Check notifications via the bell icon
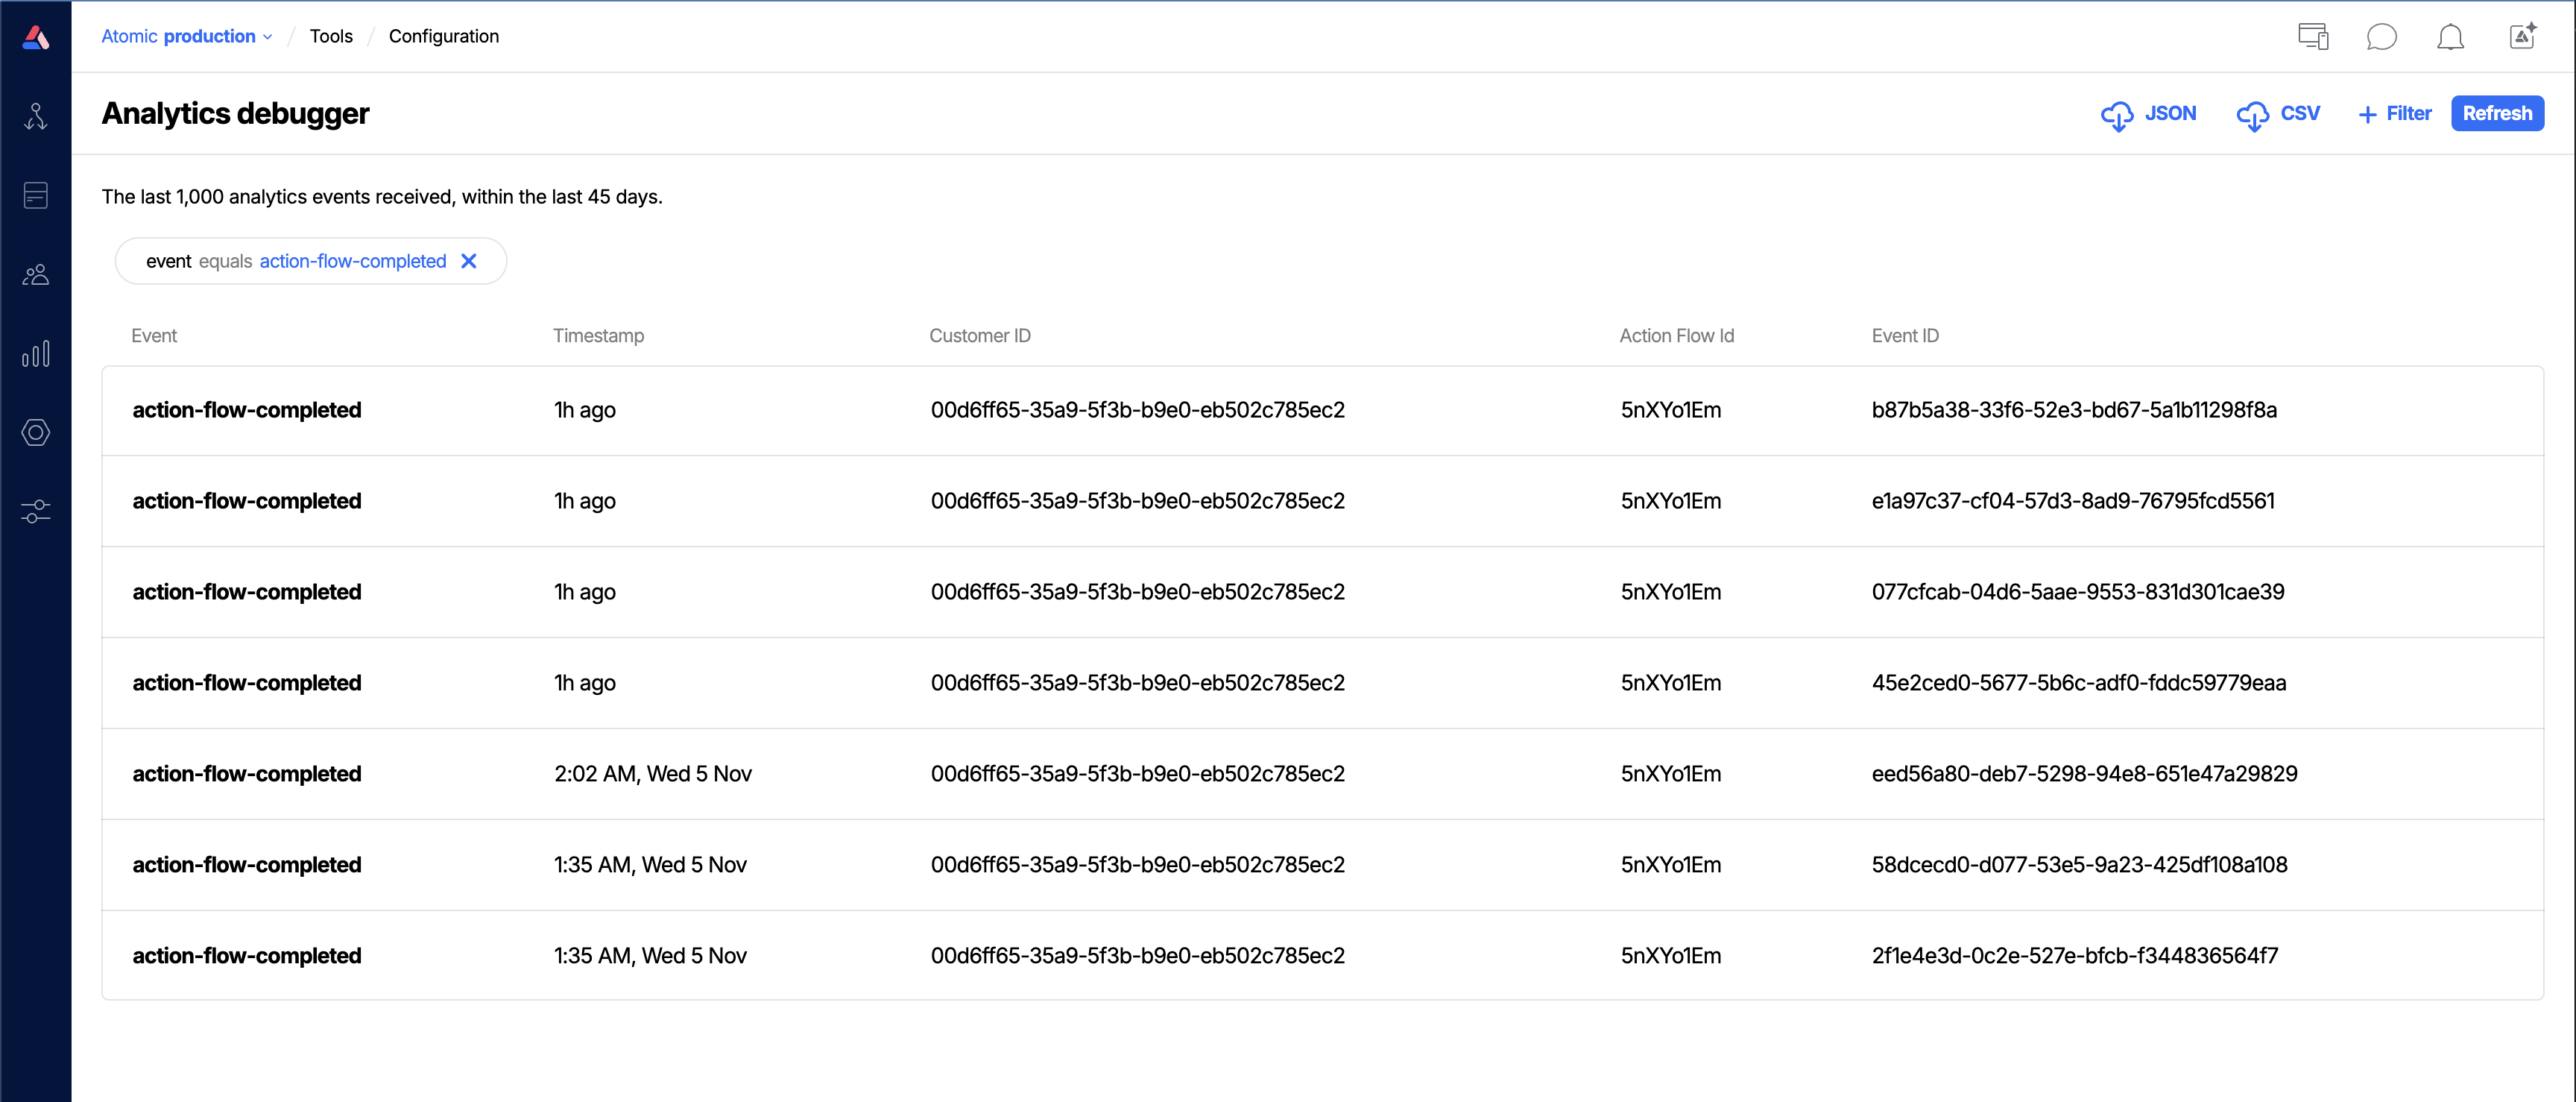The width and height of the screenshot is (2576, 1102). coord(2451,37)
